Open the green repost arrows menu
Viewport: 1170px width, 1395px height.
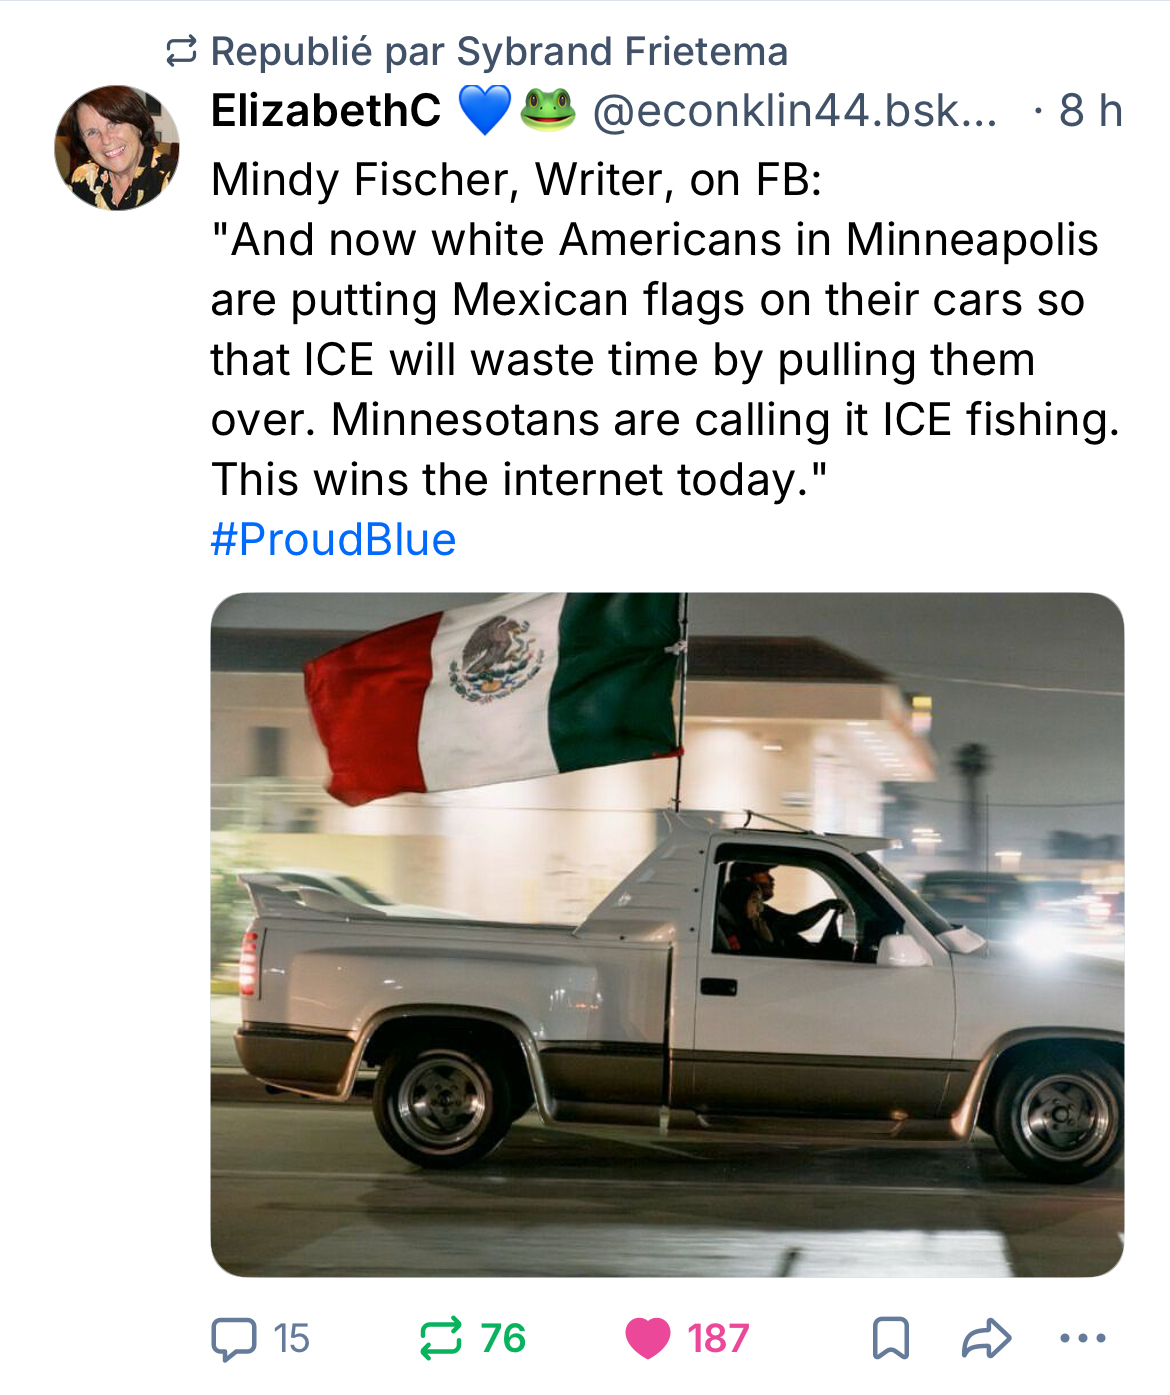[441, 1338]
